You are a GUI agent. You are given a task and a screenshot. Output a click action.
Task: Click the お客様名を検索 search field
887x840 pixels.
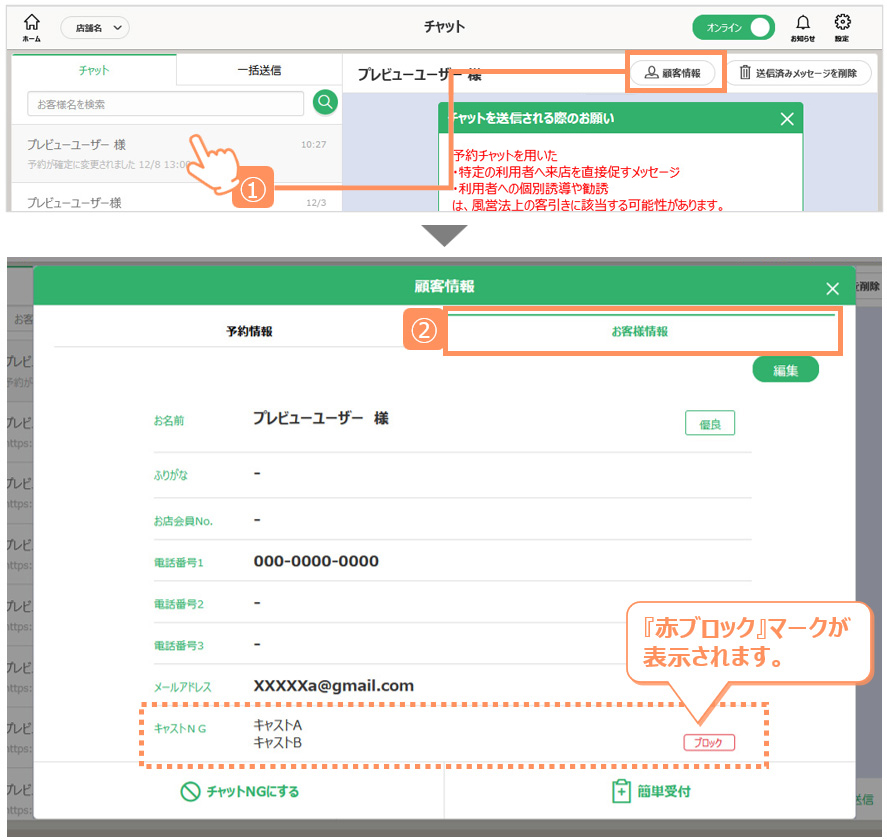coord(165,104)
